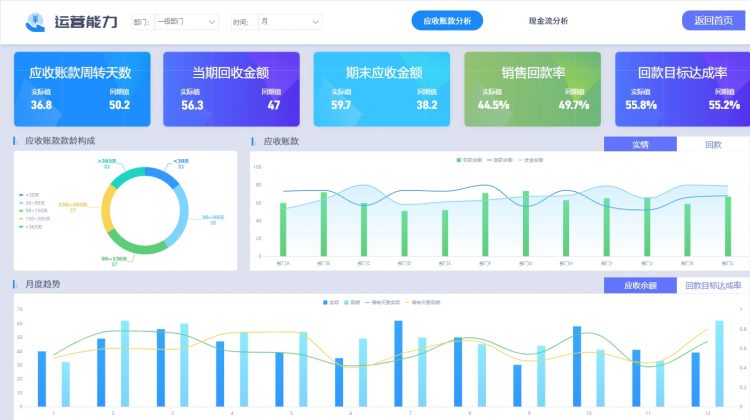The height and width of the screenshot is (420, 750).
Task: Switch to 回款 tab in 应收账款
Action: [713, 144]
